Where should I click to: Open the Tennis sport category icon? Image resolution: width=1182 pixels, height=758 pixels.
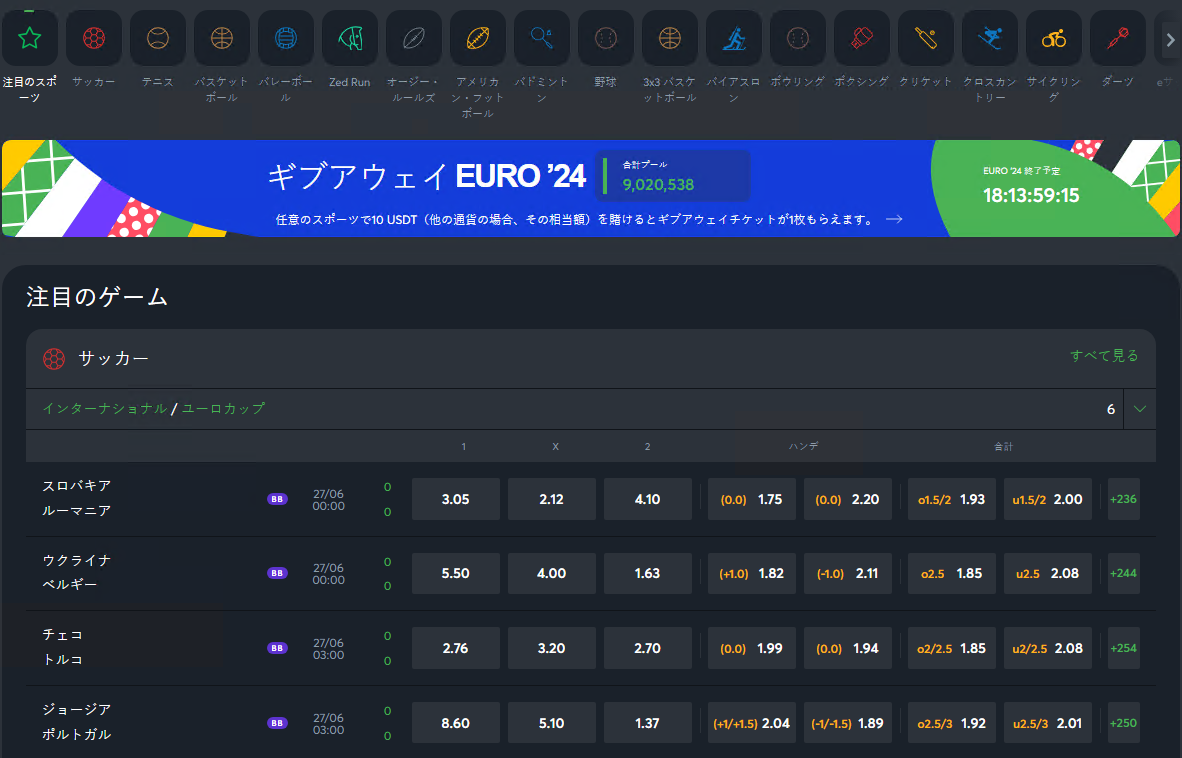158,38
